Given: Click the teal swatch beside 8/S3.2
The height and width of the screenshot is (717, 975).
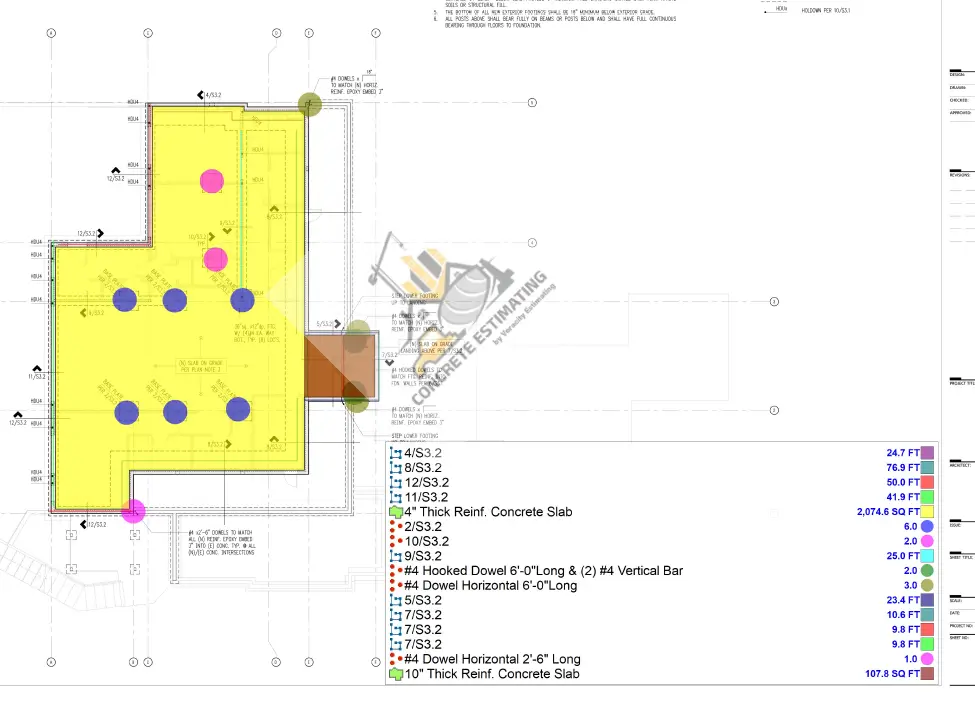Looking at the screenshot, I should (x=928, y=467).
